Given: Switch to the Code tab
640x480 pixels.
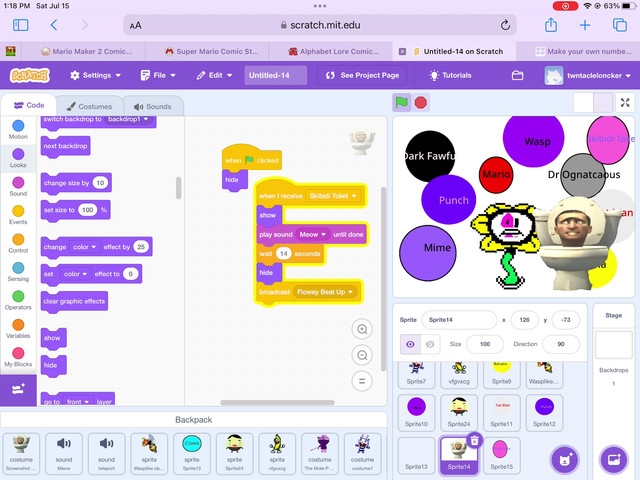Looking at the screenshot, I should click(x=29, y=105).
